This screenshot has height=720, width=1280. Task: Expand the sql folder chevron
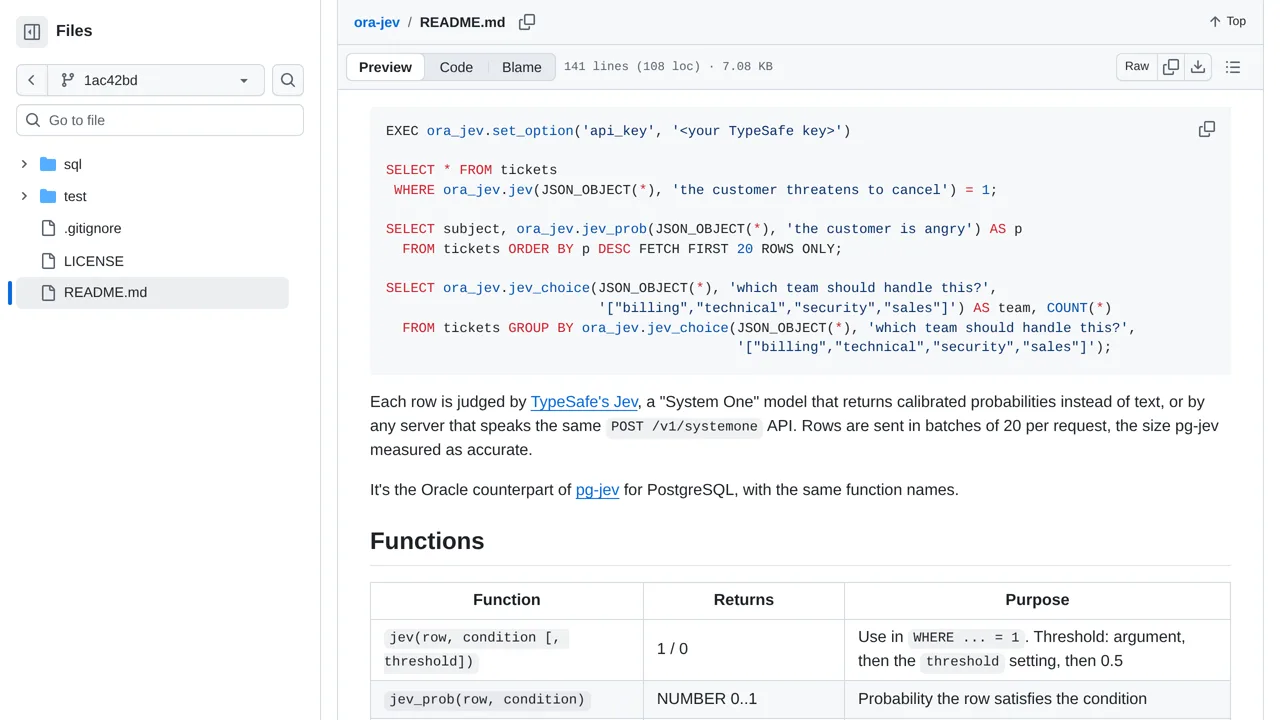click(x=24, y=164)
